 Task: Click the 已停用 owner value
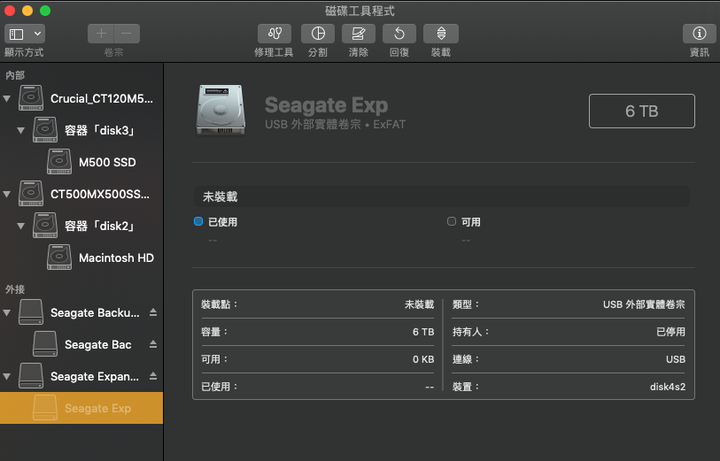pyautogui.click(x=671, y=332)
